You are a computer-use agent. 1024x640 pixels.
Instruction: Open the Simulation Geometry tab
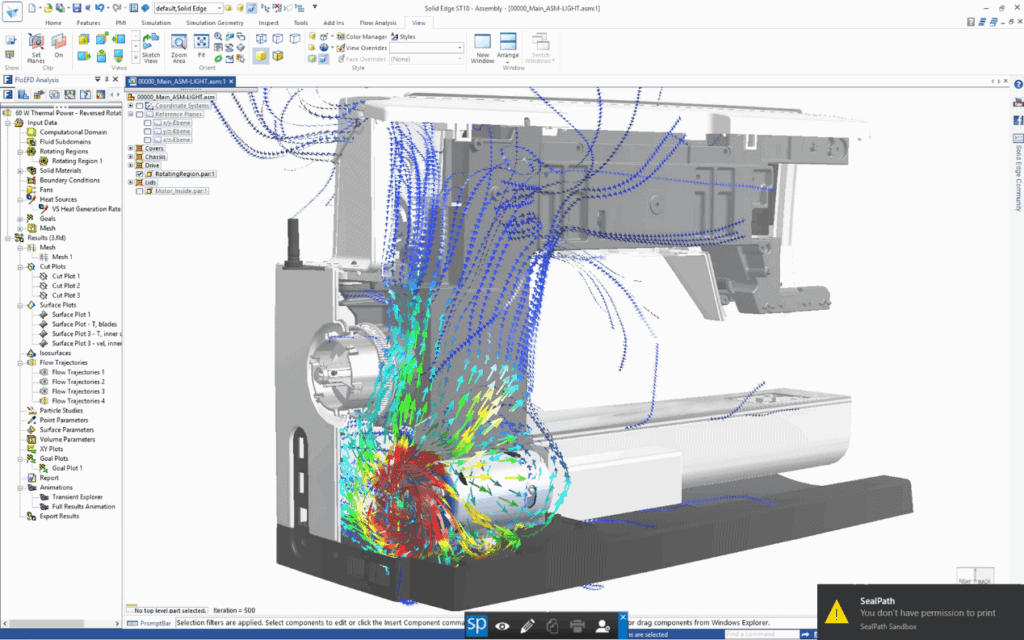(215, 23)
